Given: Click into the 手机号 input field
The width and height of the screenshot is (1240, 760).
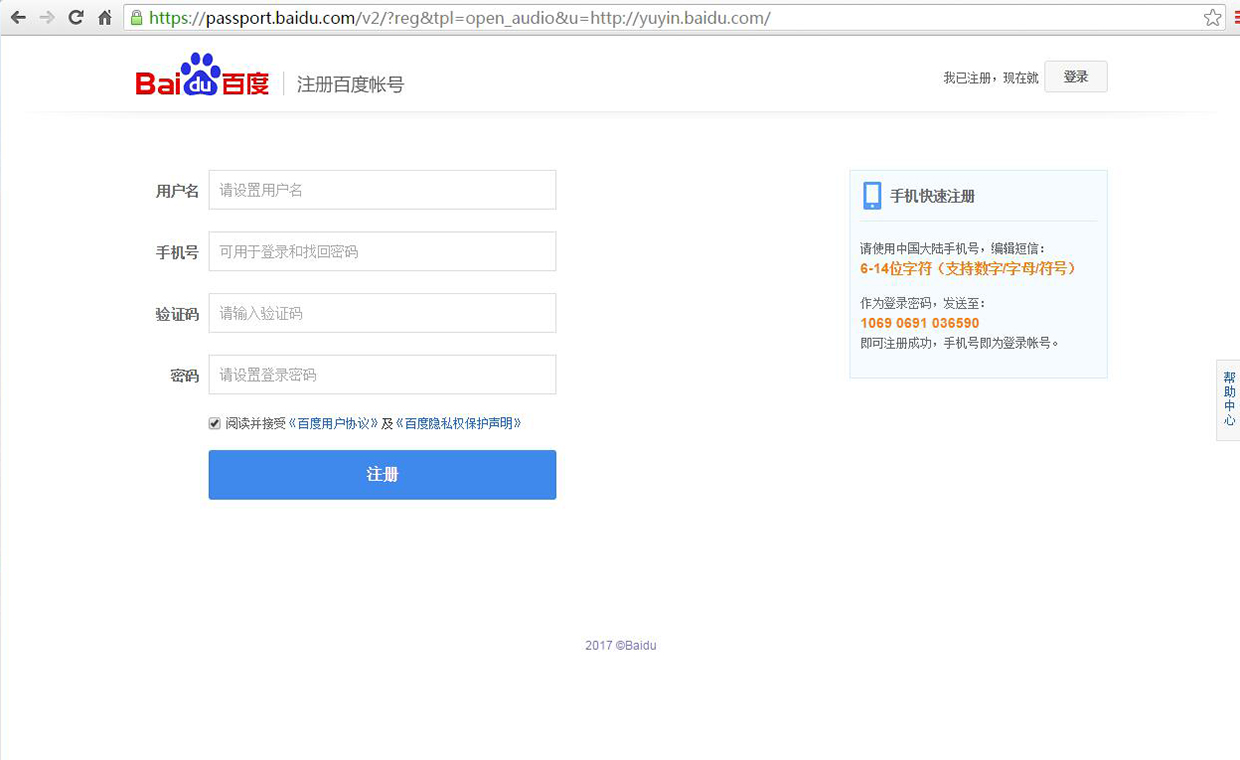Looking at the screenshot, I should click(x=382, y=252).
